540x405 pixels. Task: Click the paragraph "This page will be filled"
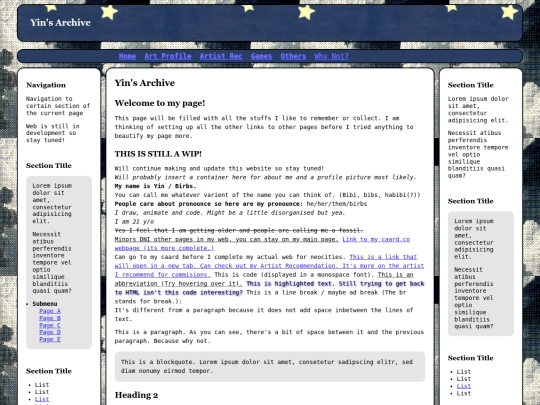[264, 127]
